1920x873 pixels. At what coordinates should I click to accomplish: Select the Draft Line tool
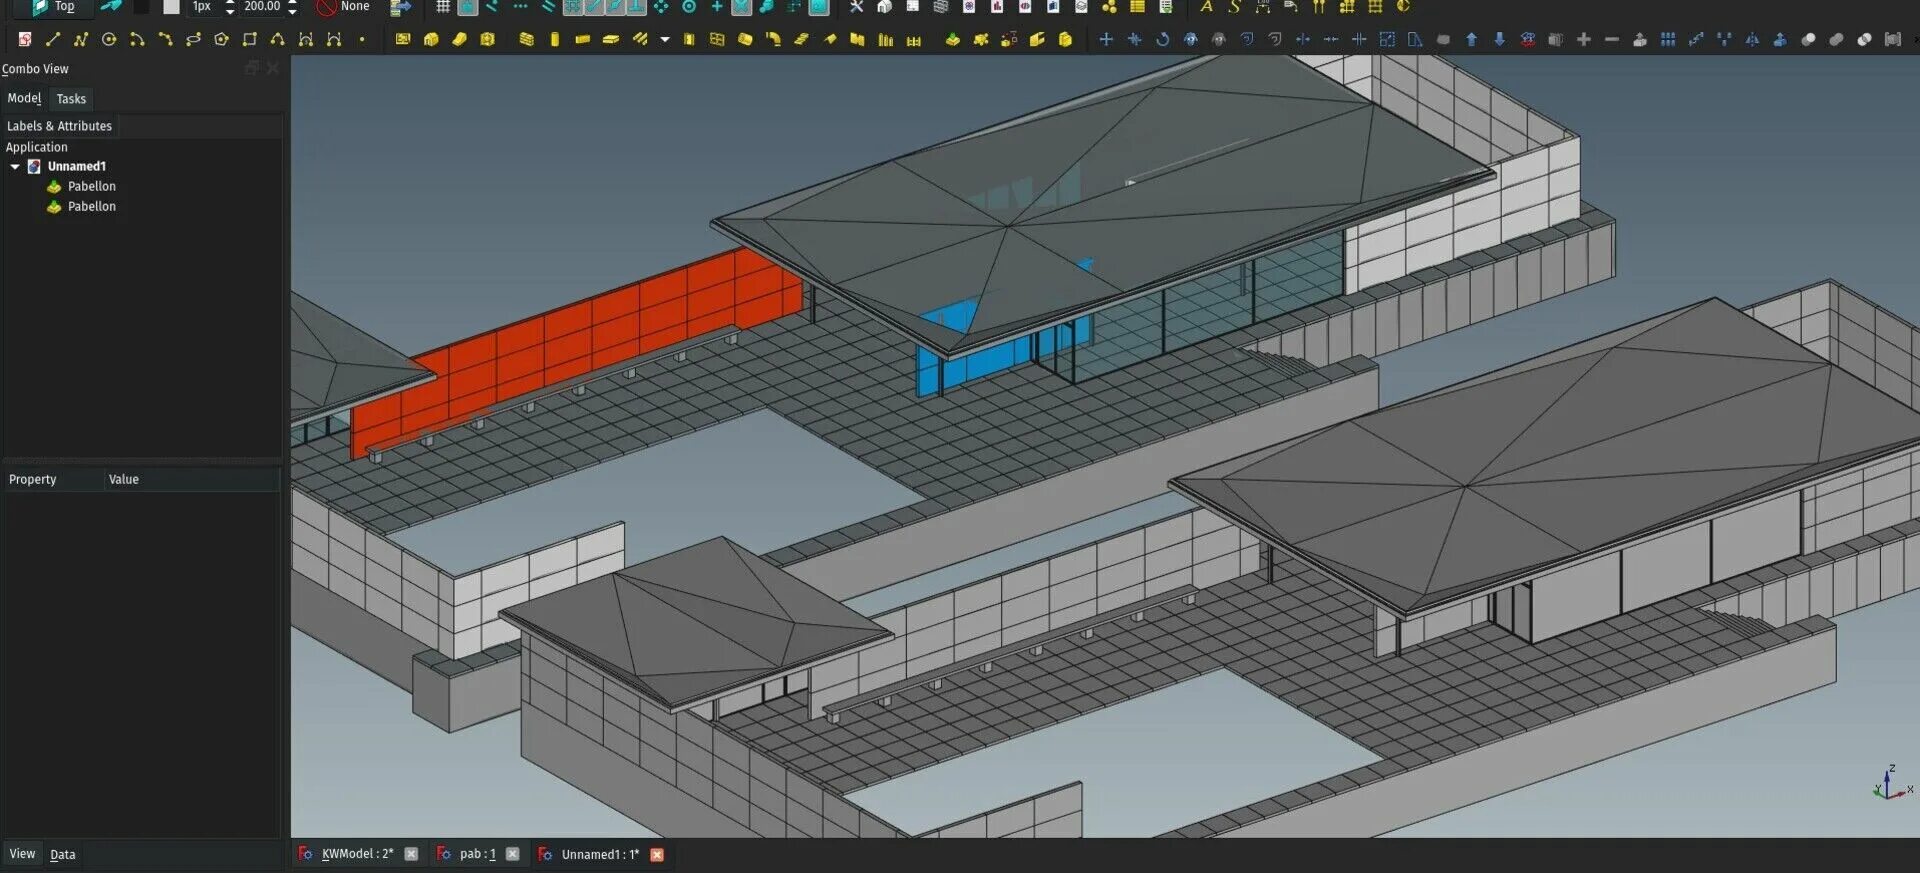[x=53, y=40]
